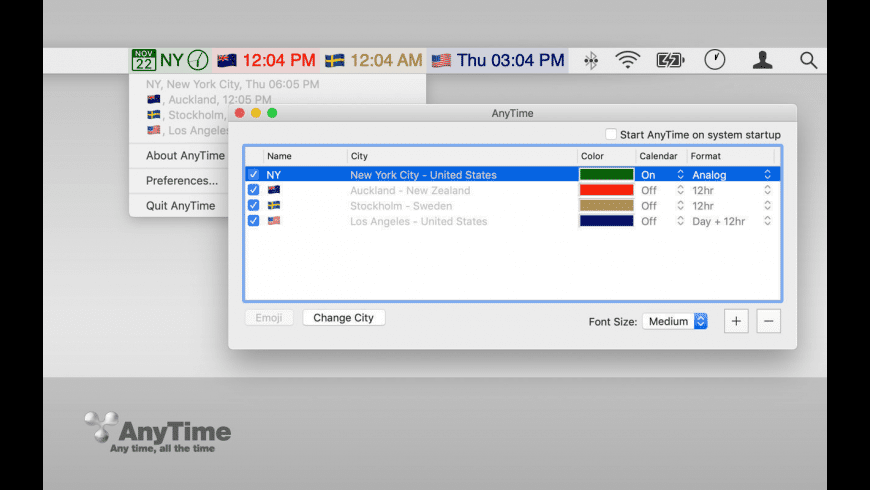Open the user account menu icon
870x490 pixels.
click(762, 60)
